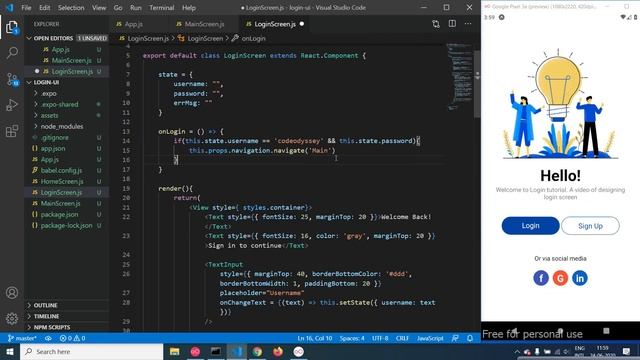Screen dimensions: 640x360
Task: Click Spaces: 4 indentation in status bar
Action: [352, 338]
